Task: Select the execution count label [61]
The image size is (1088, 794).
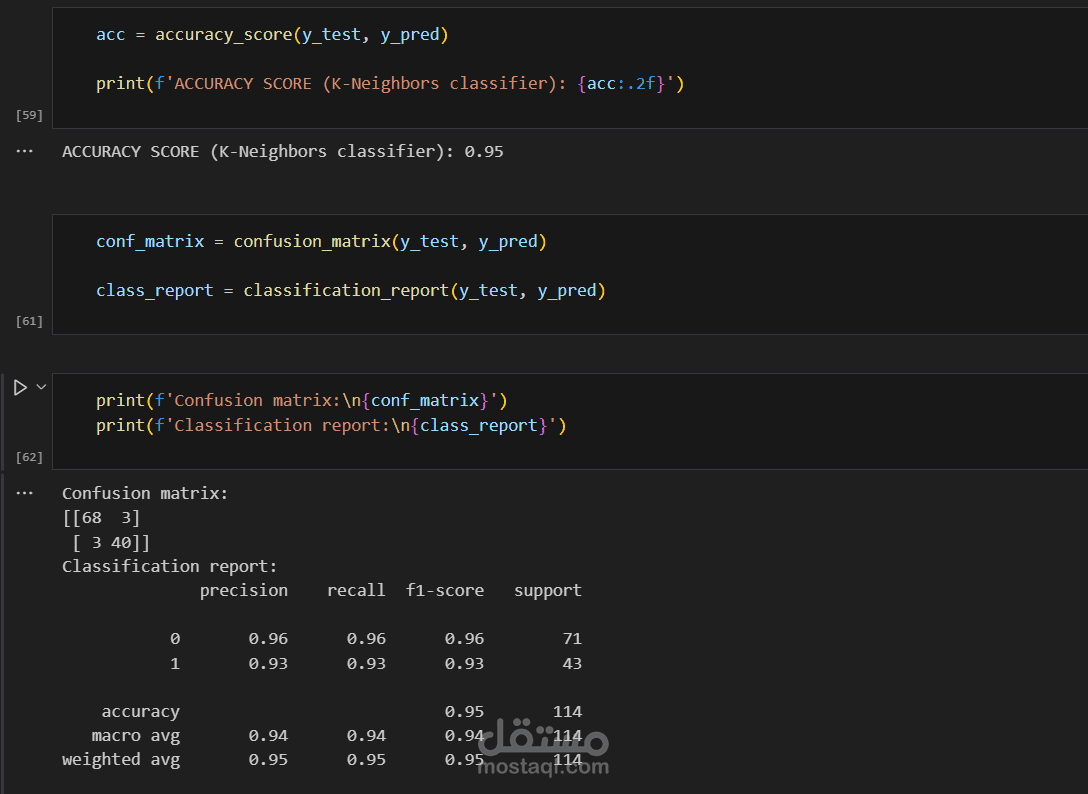Action: (29, 321)
